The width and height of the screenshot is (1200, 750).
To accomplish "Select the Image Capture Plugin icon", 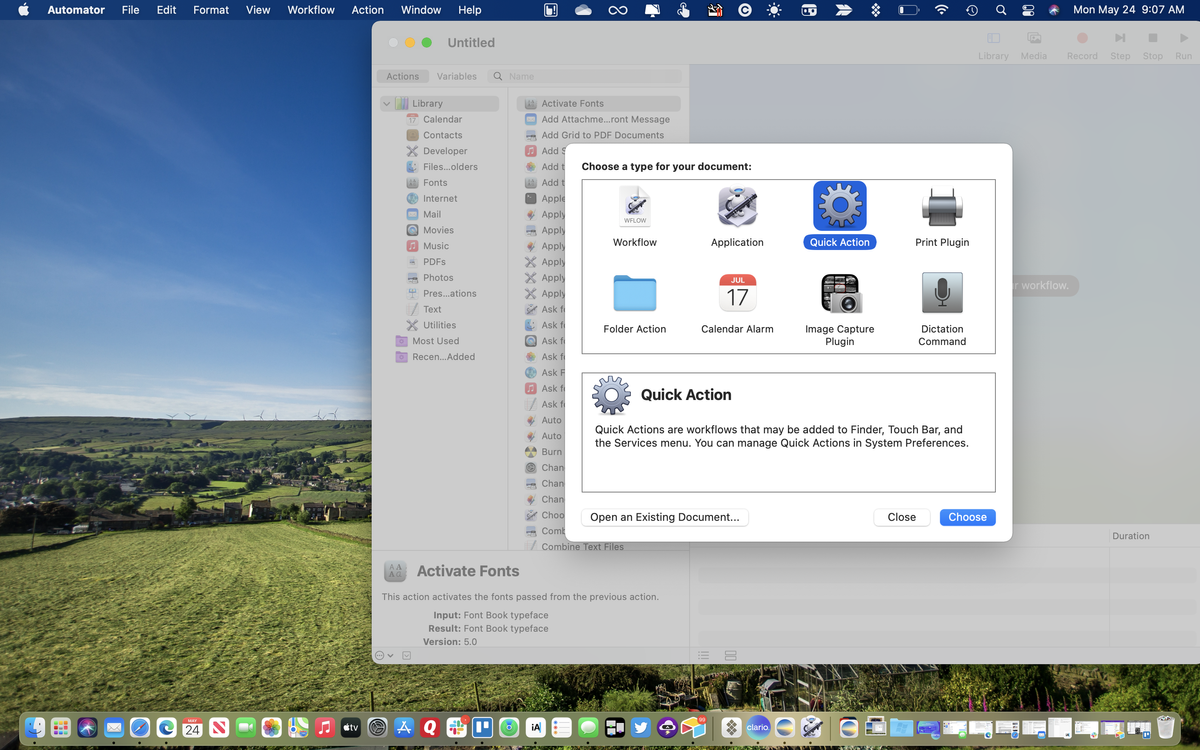I will [x=840, y=293].
